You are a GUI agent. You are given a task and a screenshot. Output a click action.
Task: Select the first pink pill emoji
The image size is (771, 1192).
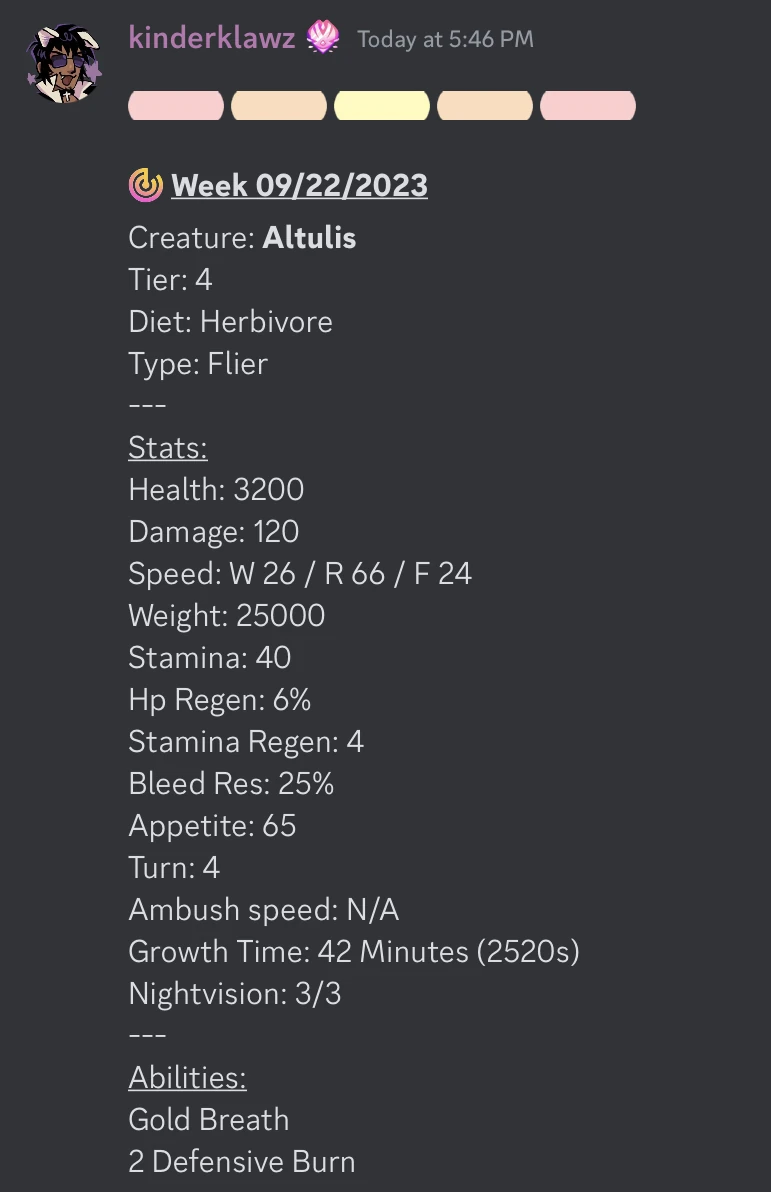(175, 105)
